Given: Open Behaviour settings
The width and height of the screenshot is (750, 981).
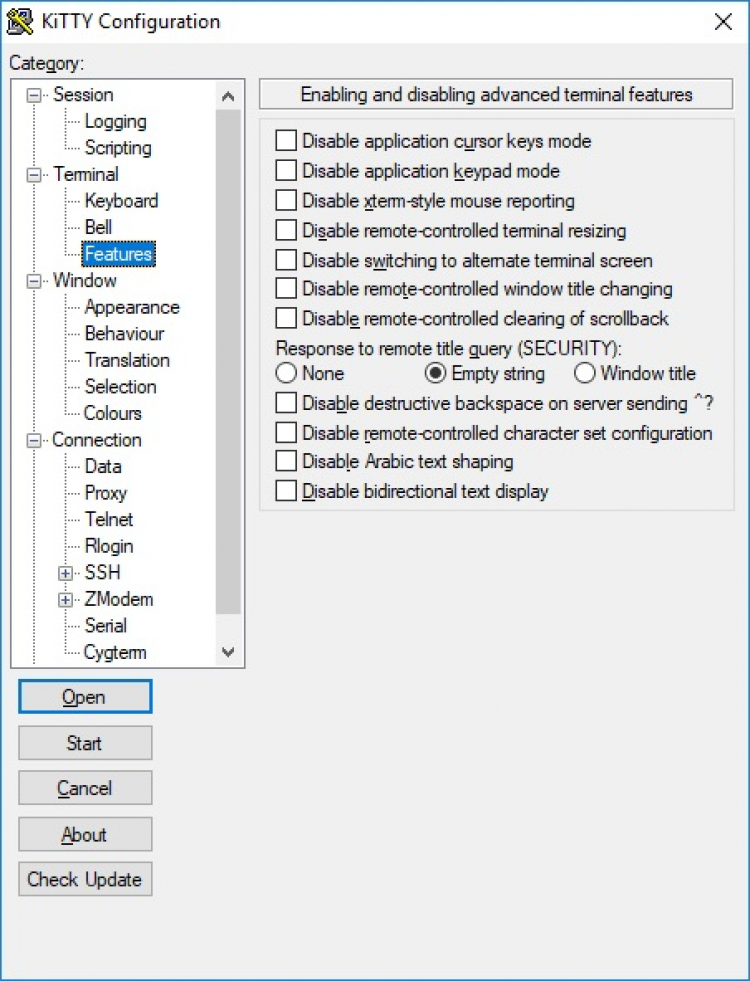Looking at the screenshot, I should point(124,333).
